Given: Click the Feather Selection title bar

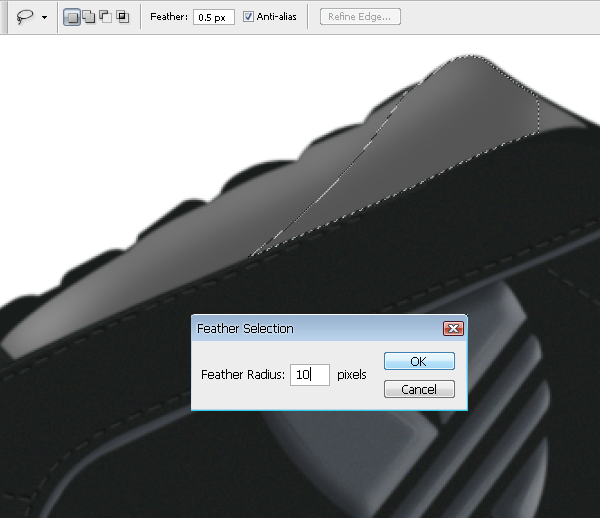Looking at the screenshot, I should [x=329, y=328].
